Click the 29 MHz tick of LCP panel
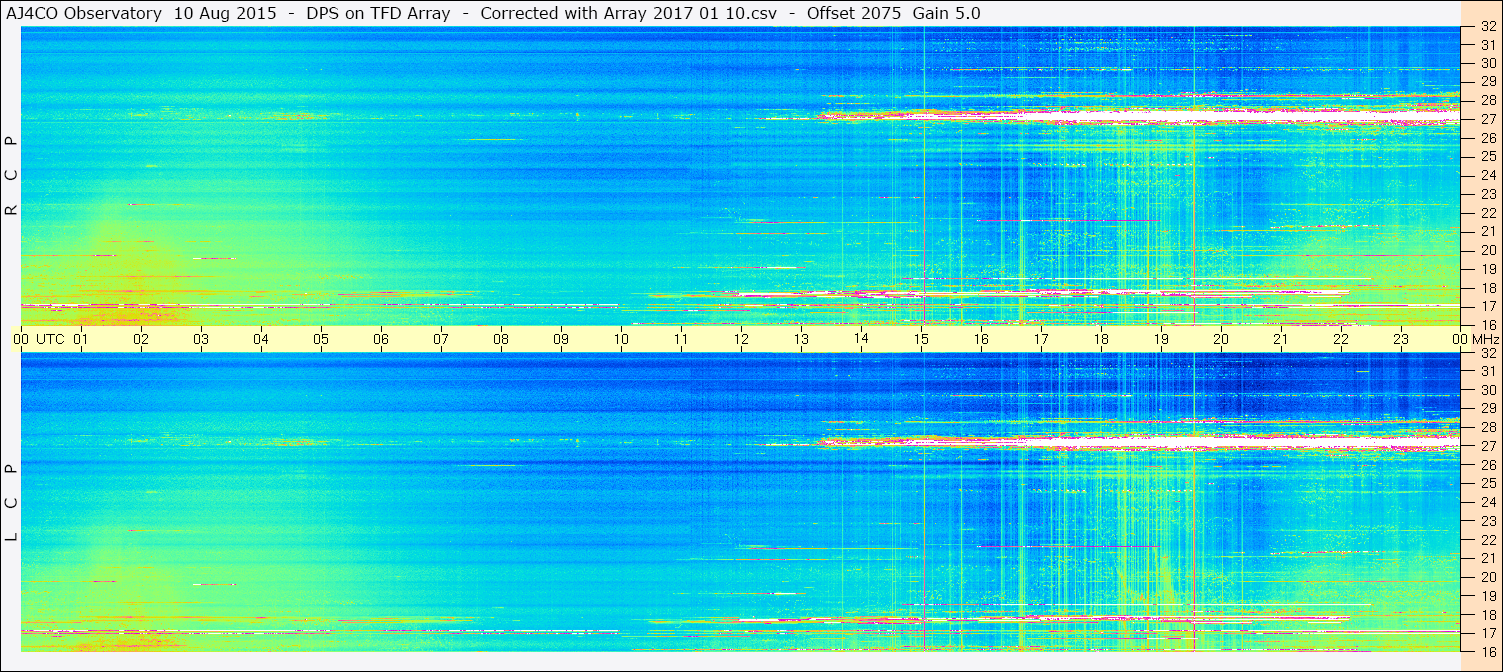The height and width of the screenshot is (672, 1503). click(1487, 409)
